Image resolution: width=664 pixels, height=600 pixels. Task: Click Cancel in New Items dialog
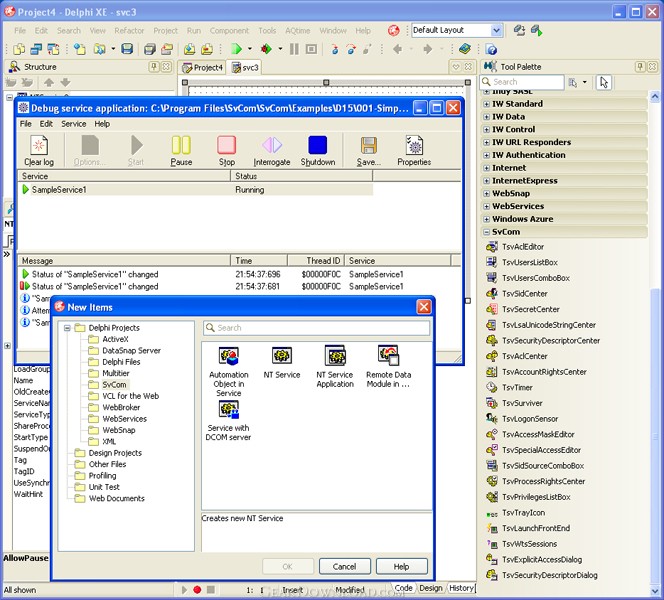[x=344, y=567]
